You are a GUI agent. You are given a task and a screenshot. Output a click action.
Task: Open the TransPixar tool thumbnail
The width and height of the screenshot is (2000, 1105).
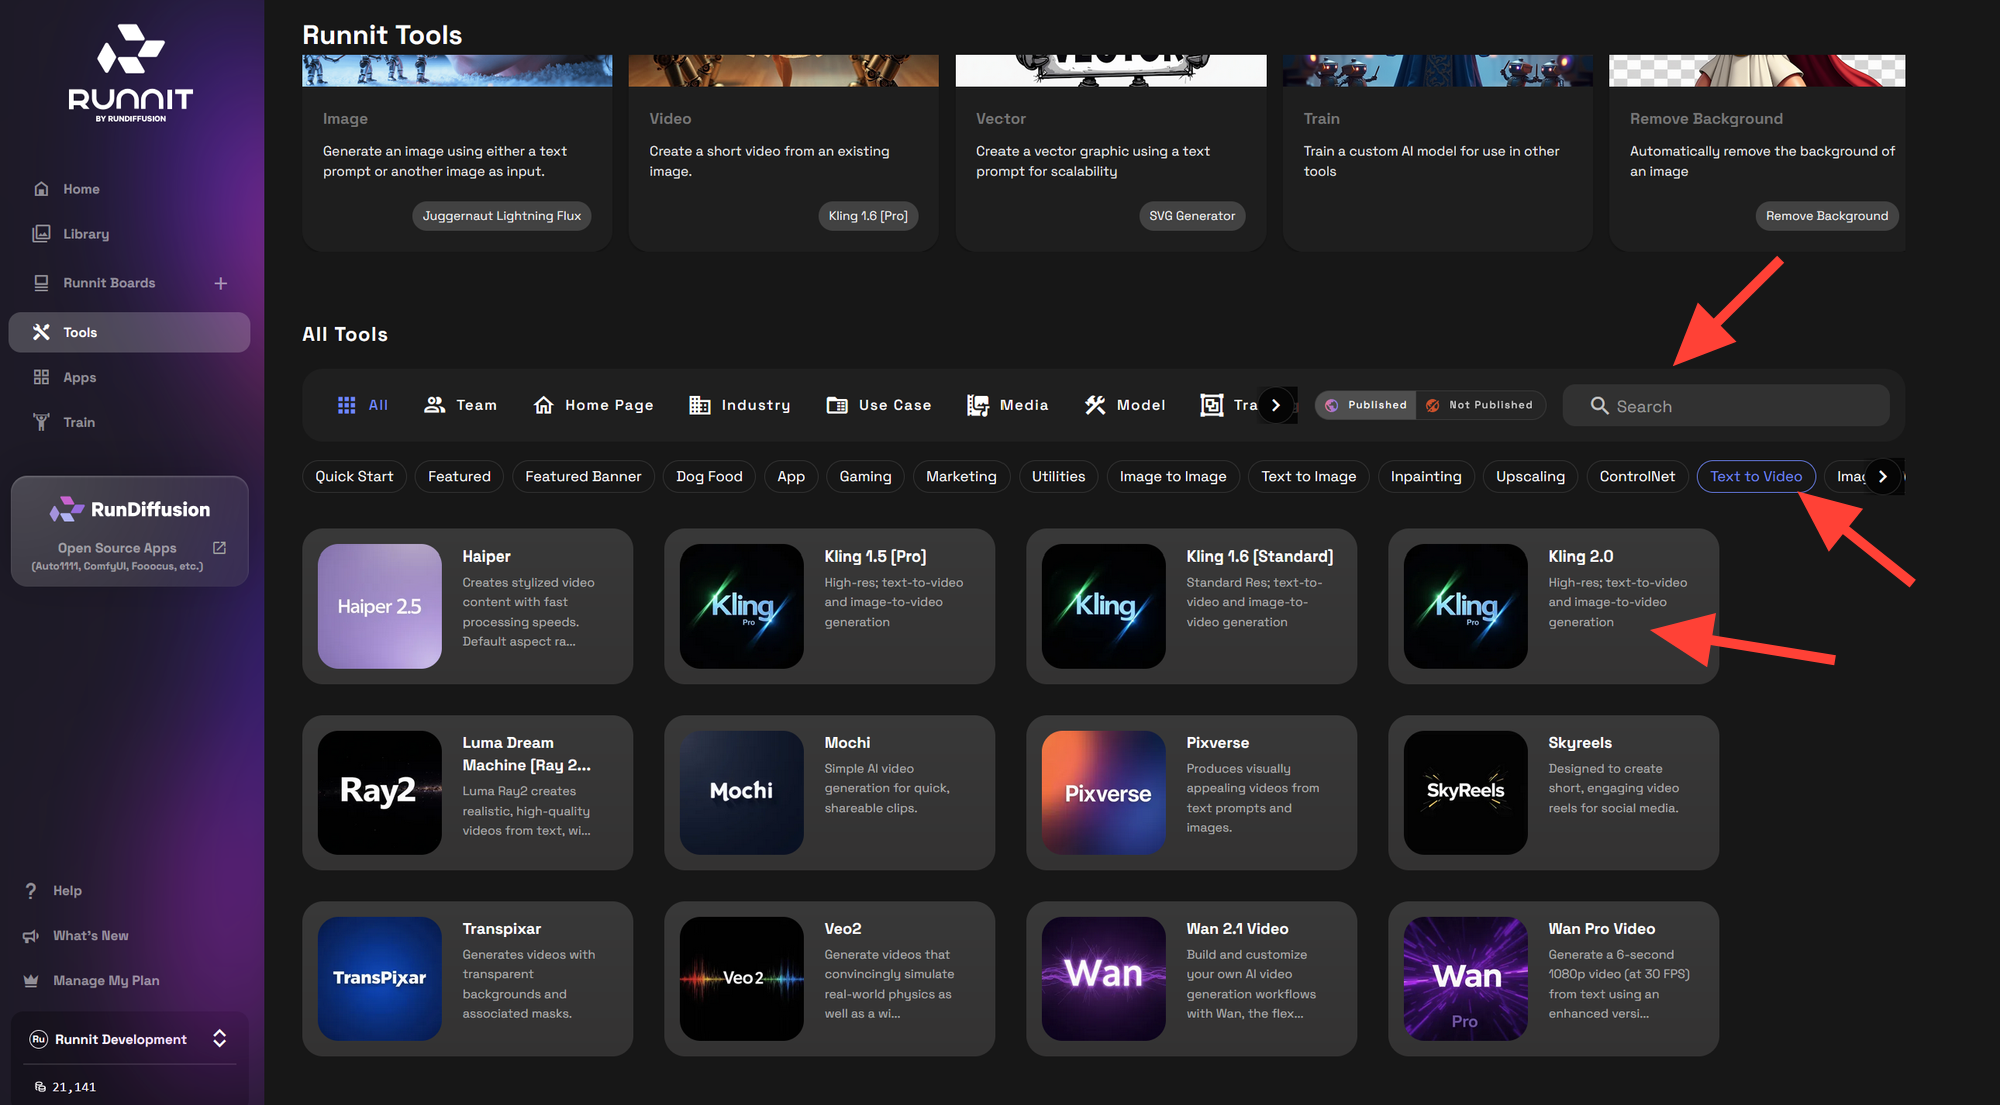380,978
